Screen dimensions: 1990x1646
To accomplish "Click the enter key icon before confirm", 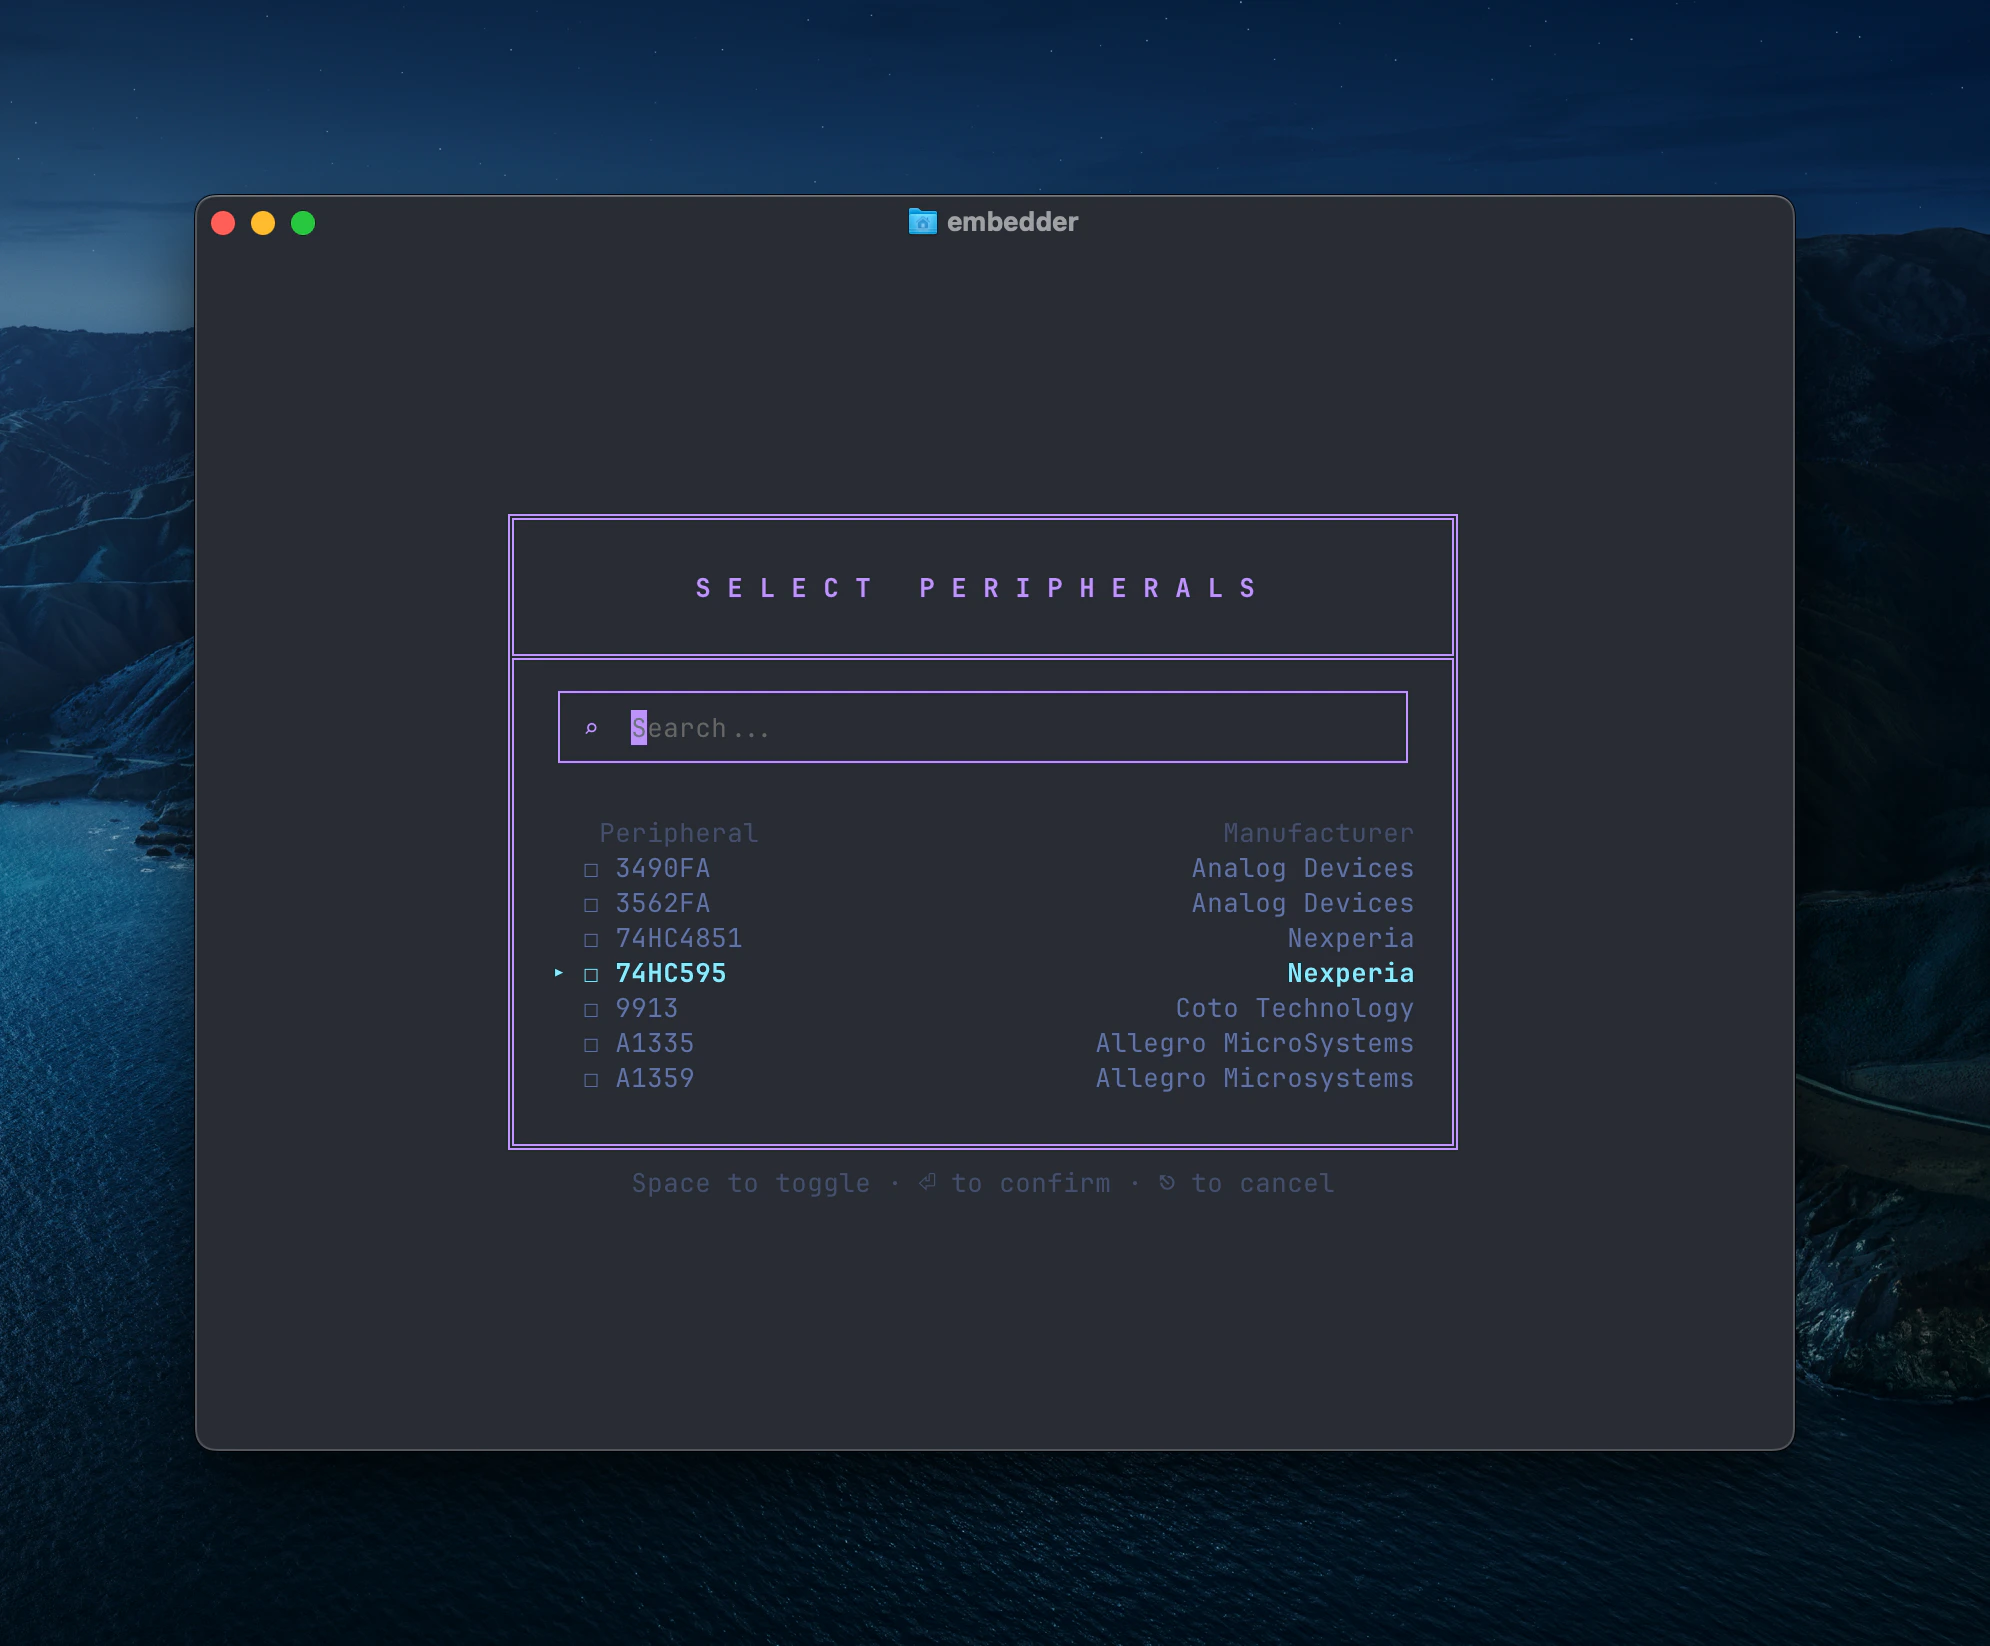I will (927, 1182).
